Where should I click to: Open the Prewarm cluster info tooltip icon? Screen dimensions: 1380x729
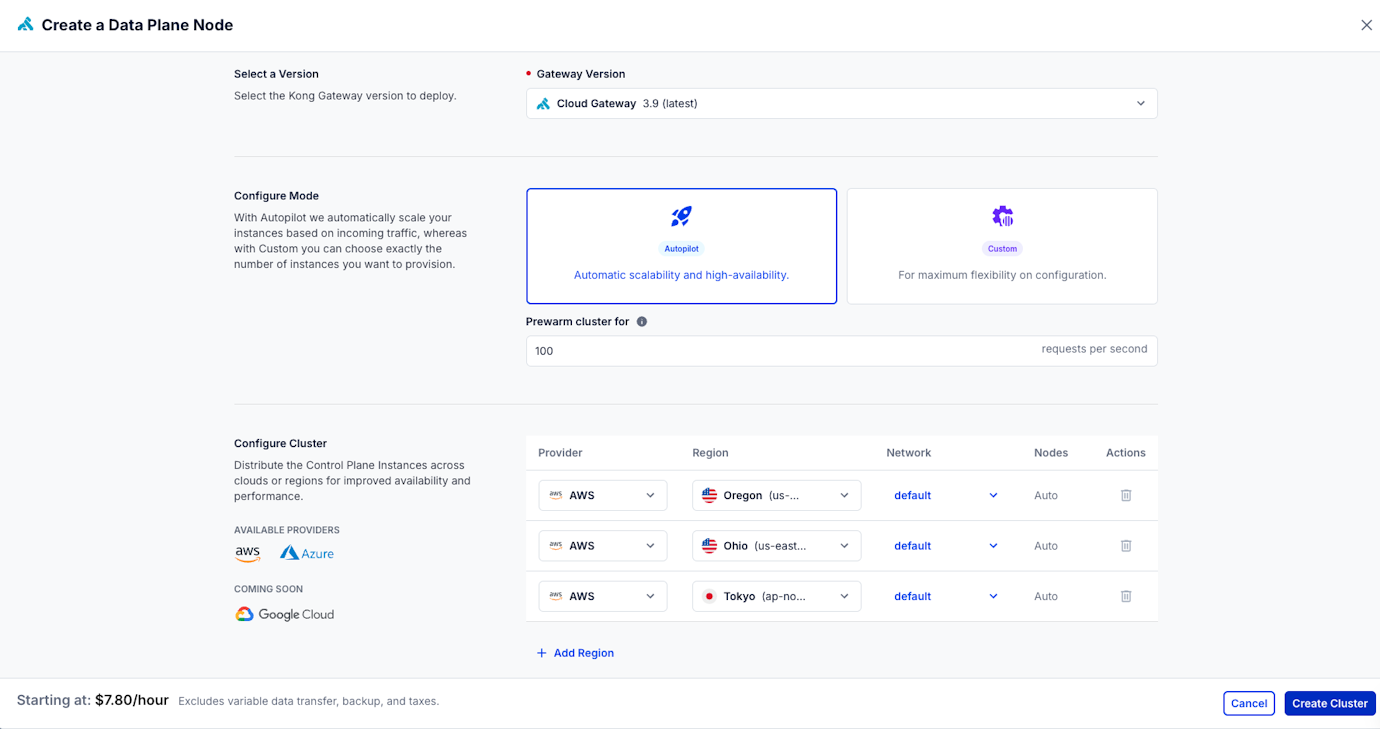(641, 321)
